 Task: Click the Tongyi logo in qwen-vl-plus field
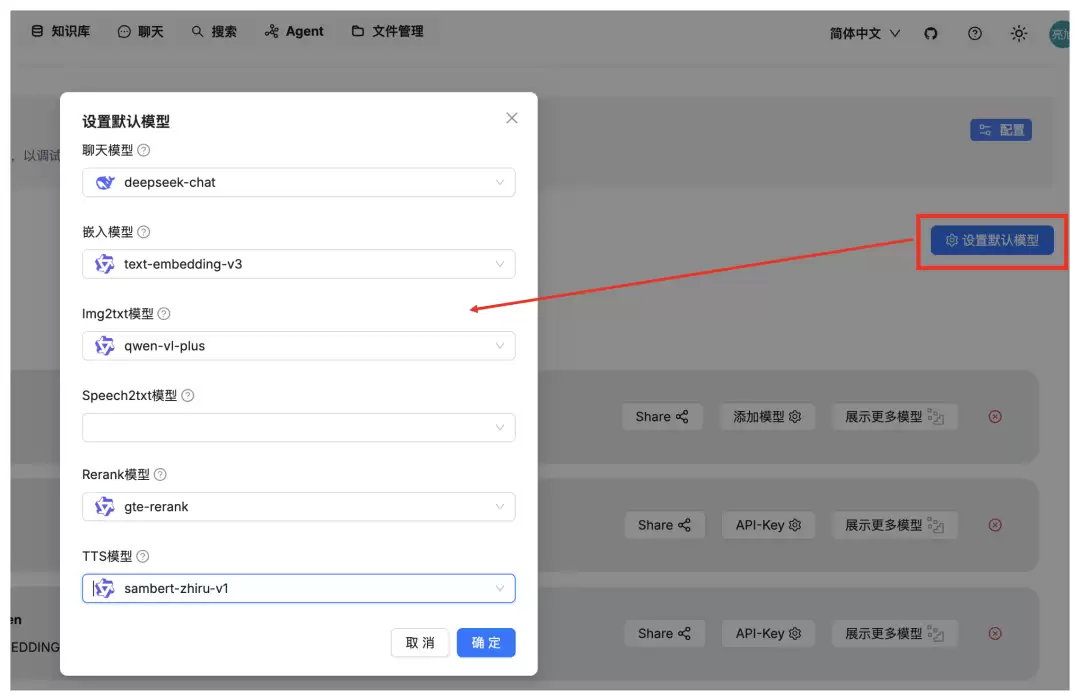pyautogui.click(x=105, y=346)
